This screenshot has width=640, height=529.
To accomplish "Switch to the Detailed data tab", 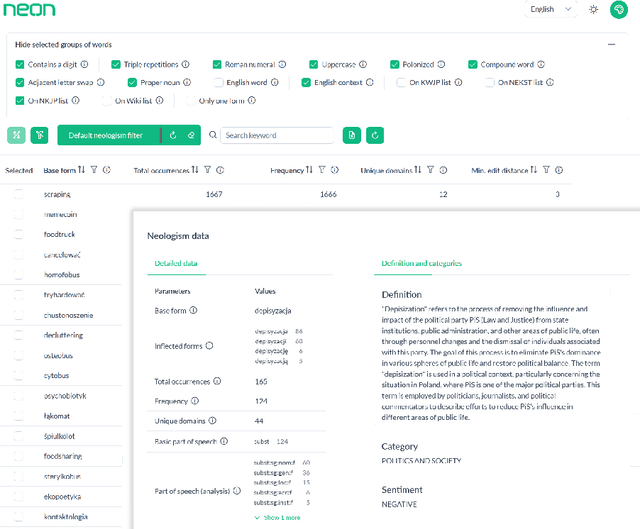I will (x=176, y=264).
